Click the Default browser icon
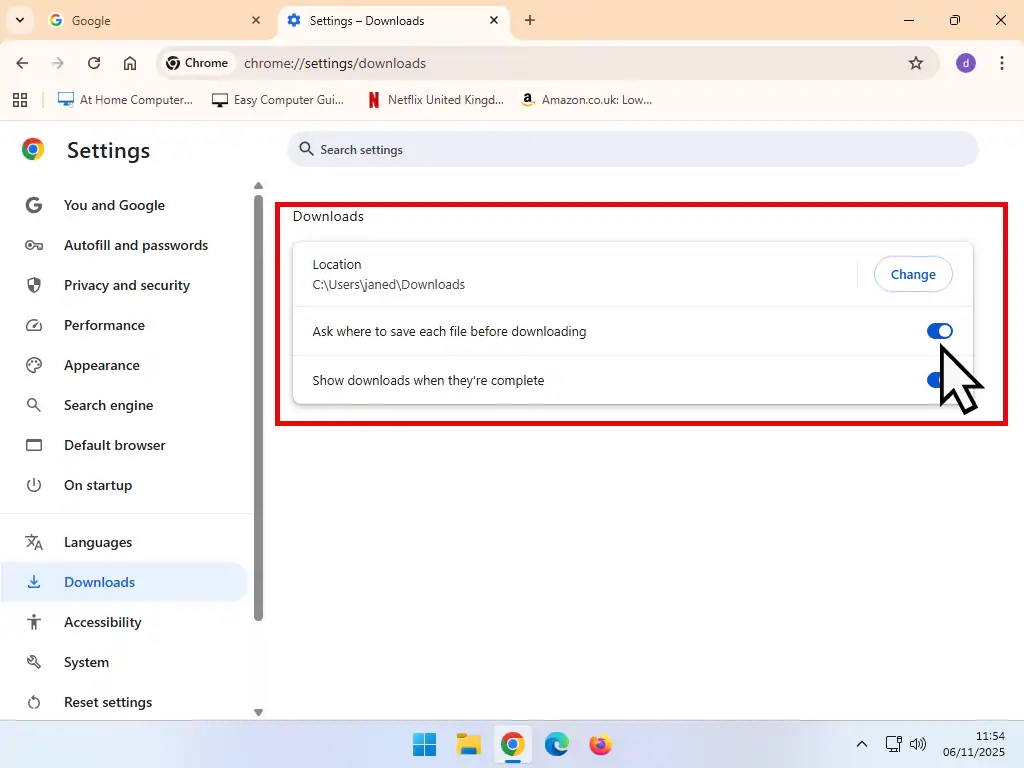1024x768 pixels. point(33,445)
